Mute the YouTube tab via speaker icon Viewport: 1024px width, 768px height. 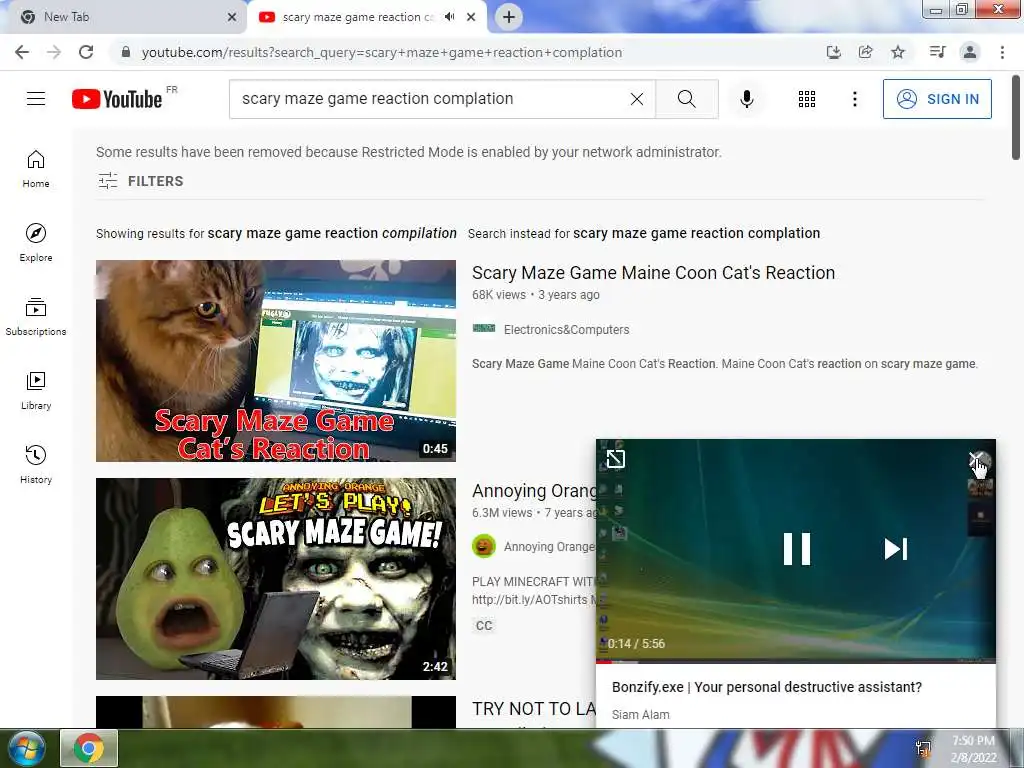(449, 17)
